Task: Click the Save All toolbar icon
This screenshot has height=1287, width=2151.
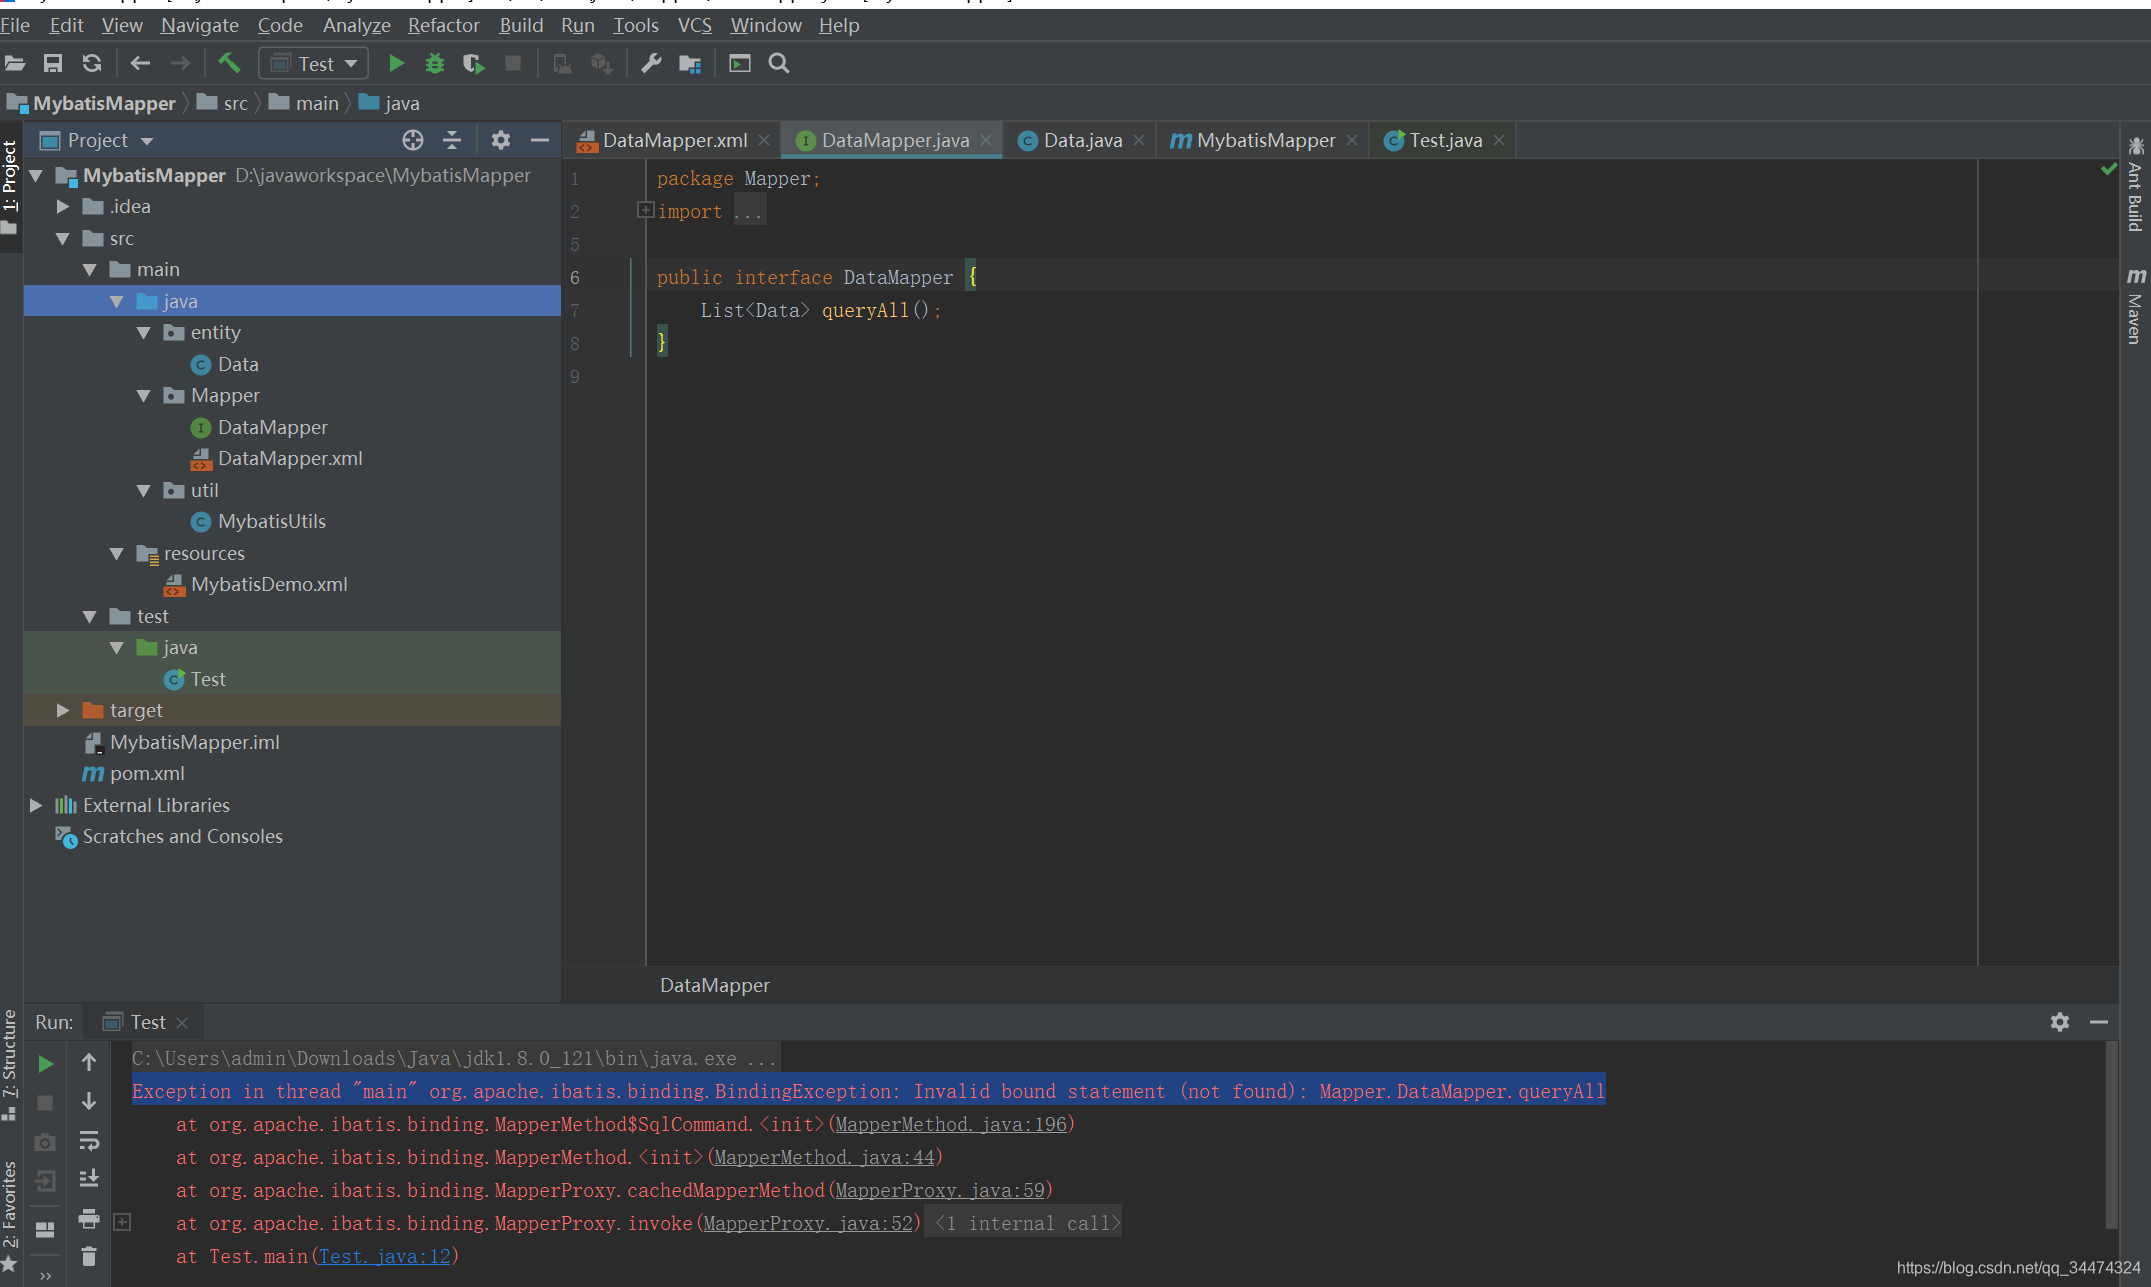Action: coord(53,64)
